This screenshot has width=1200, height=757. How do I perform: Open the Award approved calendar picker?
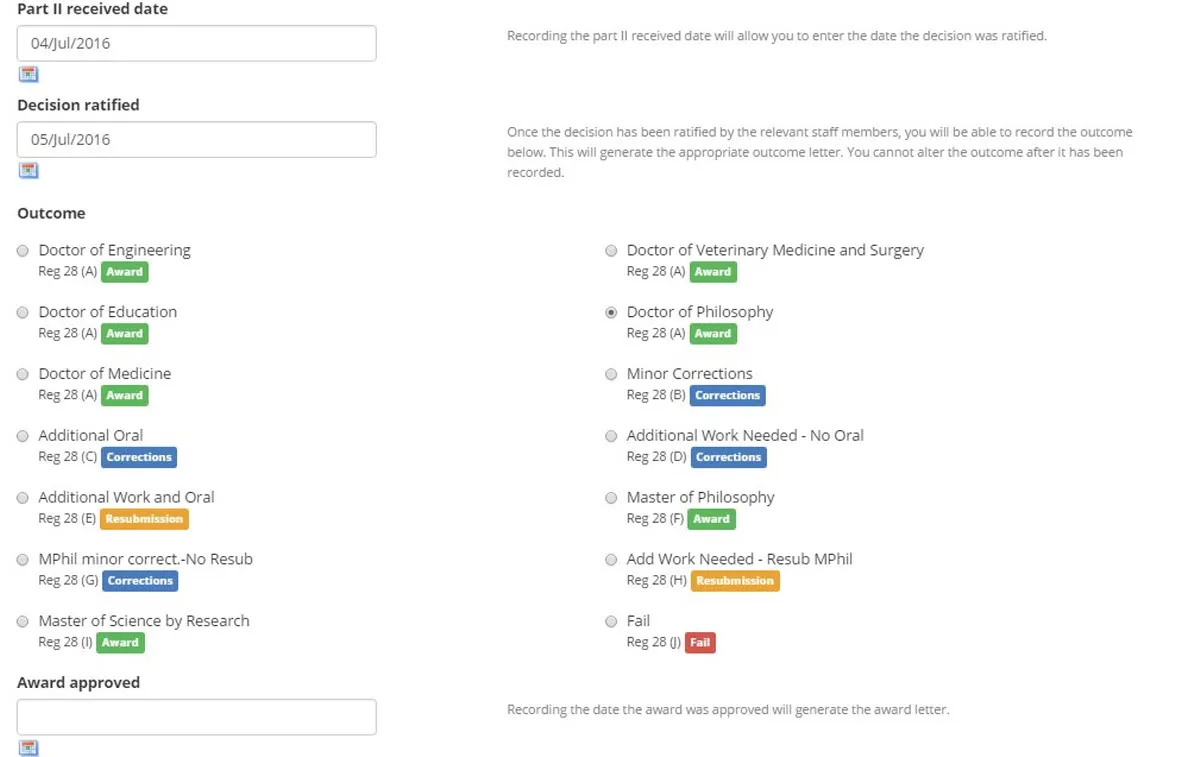point(28,747)
